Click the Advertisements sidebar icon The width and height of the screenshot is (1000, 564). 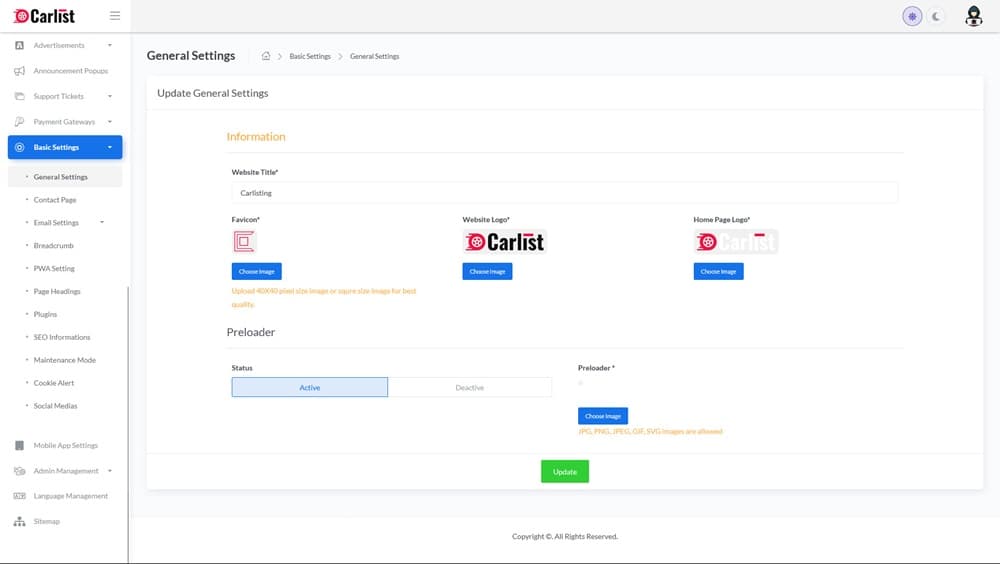point(19,46)
